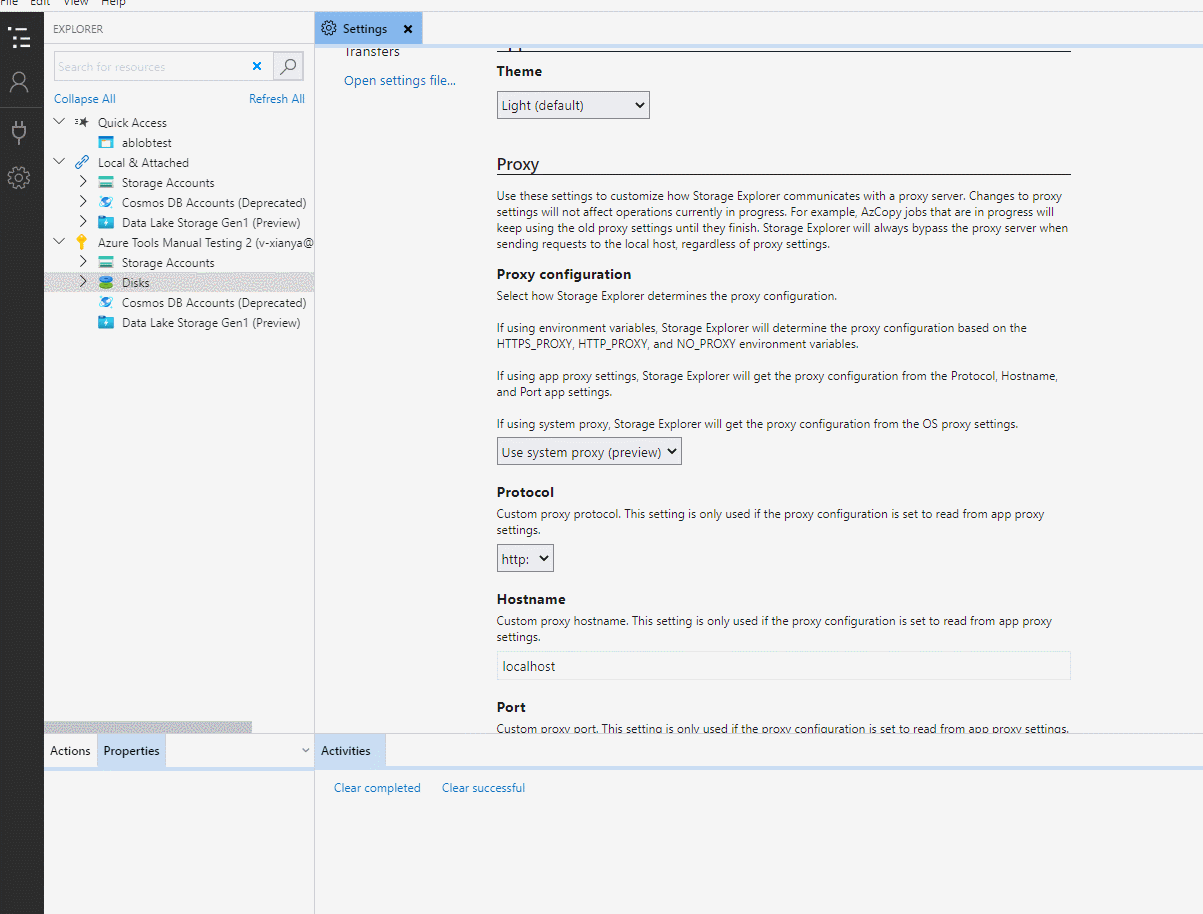The image size is (1203, 914).
Task: Click the Refresh All link
Action: click(x=277, y=98)
